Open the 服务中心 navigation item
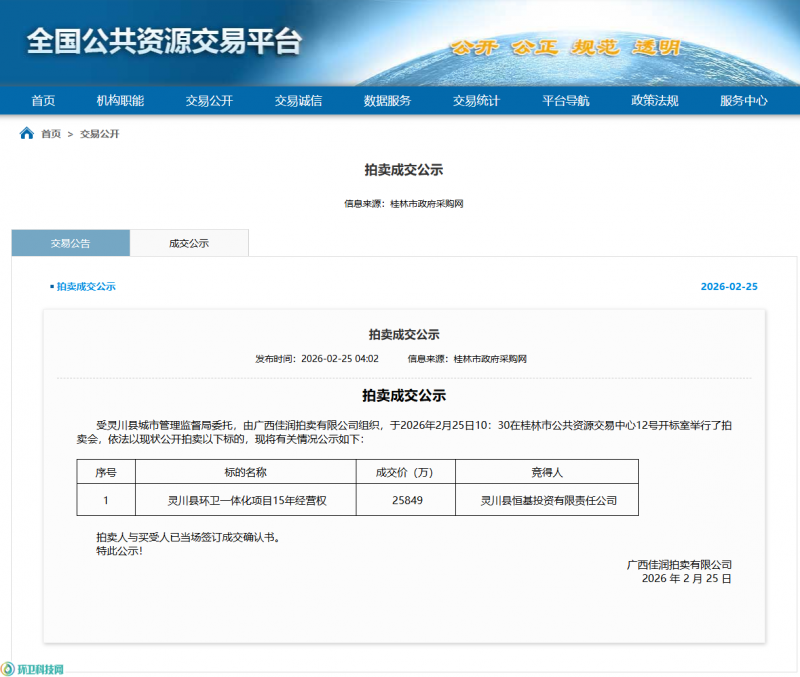The width and height of the screenshot is (800, 677). 744,101
